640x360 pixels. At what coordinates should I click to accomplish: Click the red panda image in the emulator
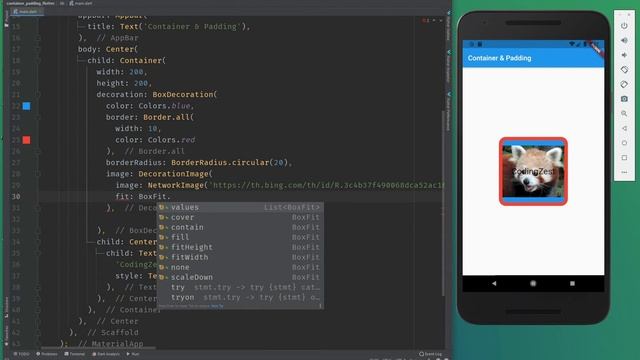533,171
